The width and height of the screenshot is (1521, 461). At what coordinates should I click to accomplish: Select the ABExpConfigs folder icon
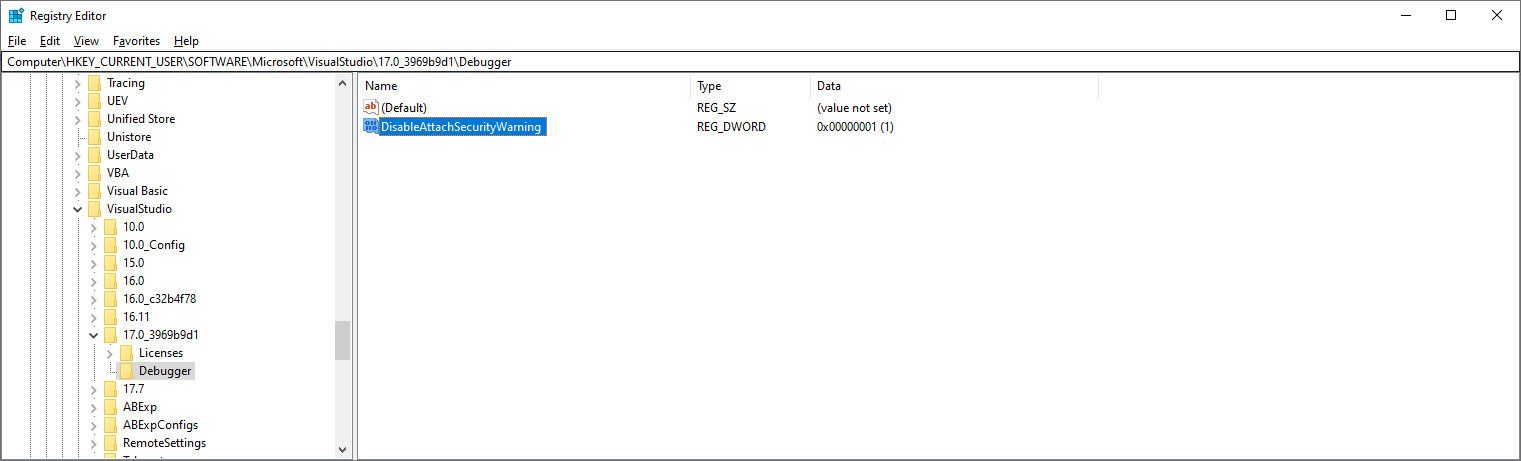(x=111, y=425)
